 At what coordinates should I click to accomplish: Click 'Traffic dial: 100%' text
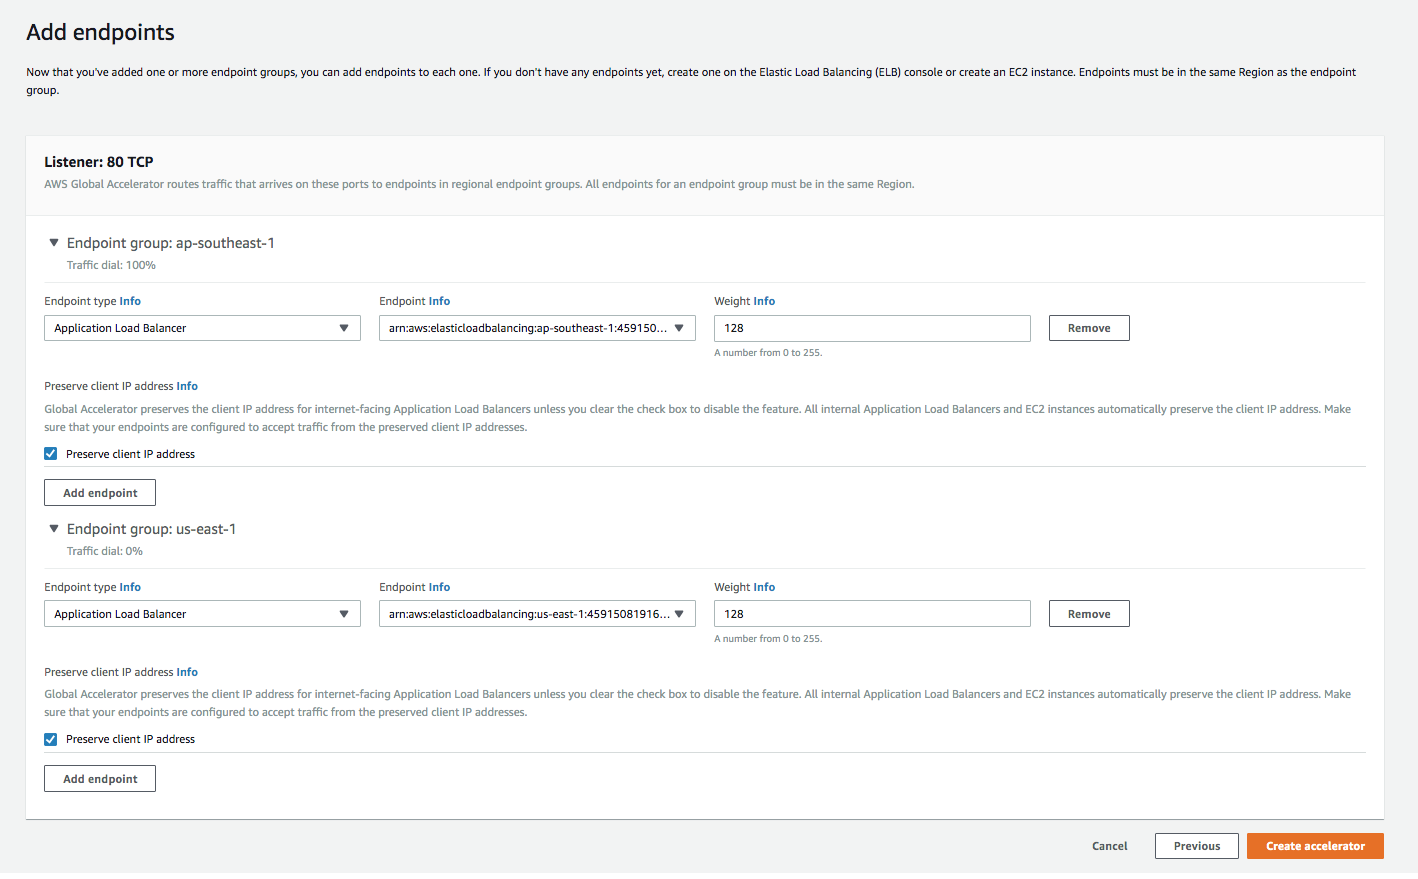(111, 265)
